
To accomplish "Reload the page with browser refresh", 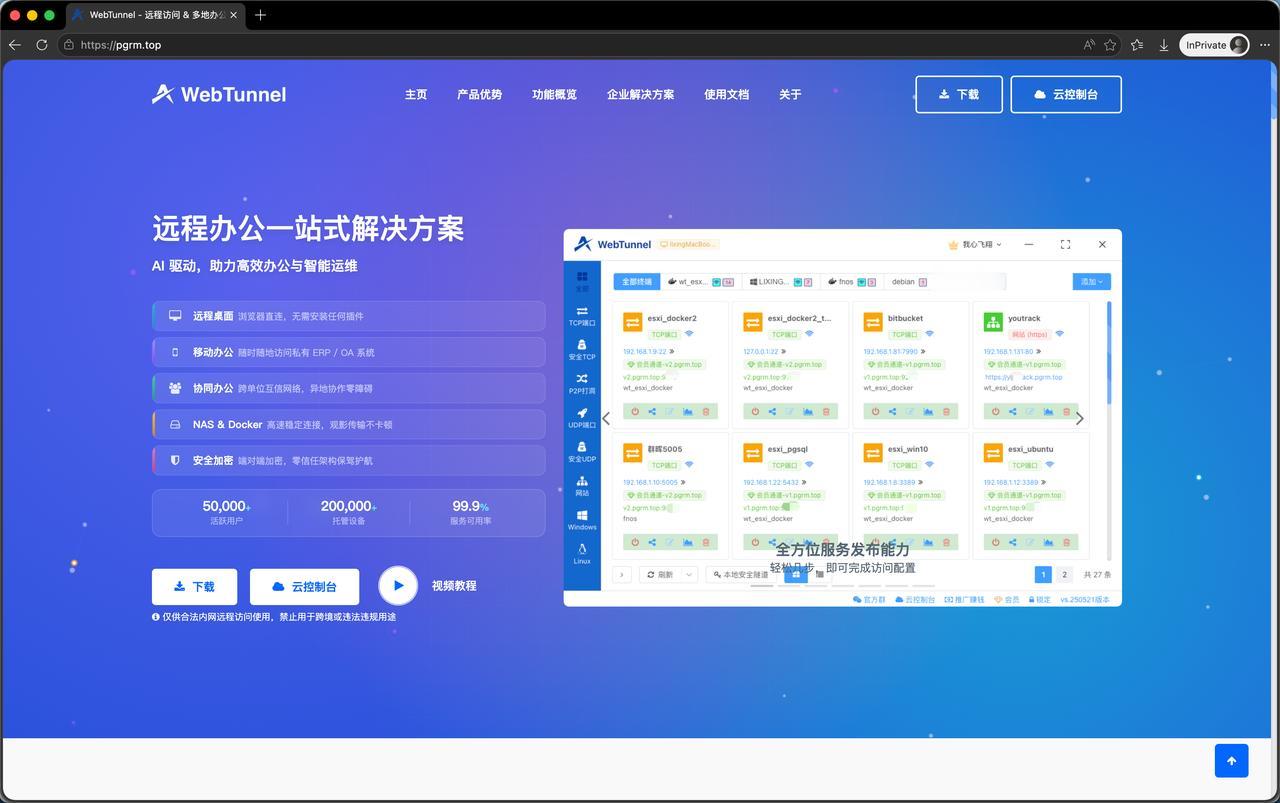I will tap(42, 45).
